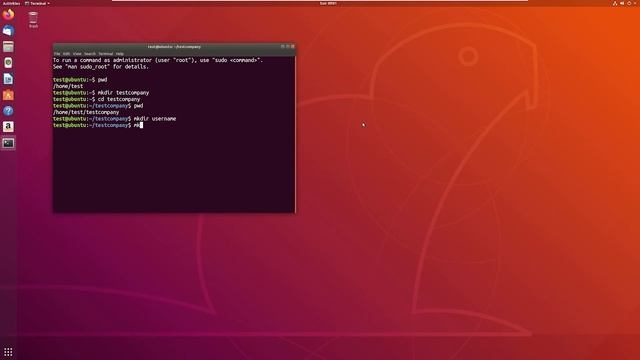Click the "/home/test" output line
Image resolution: width=640 pixels, height=360 pixels.
point(68,86)
